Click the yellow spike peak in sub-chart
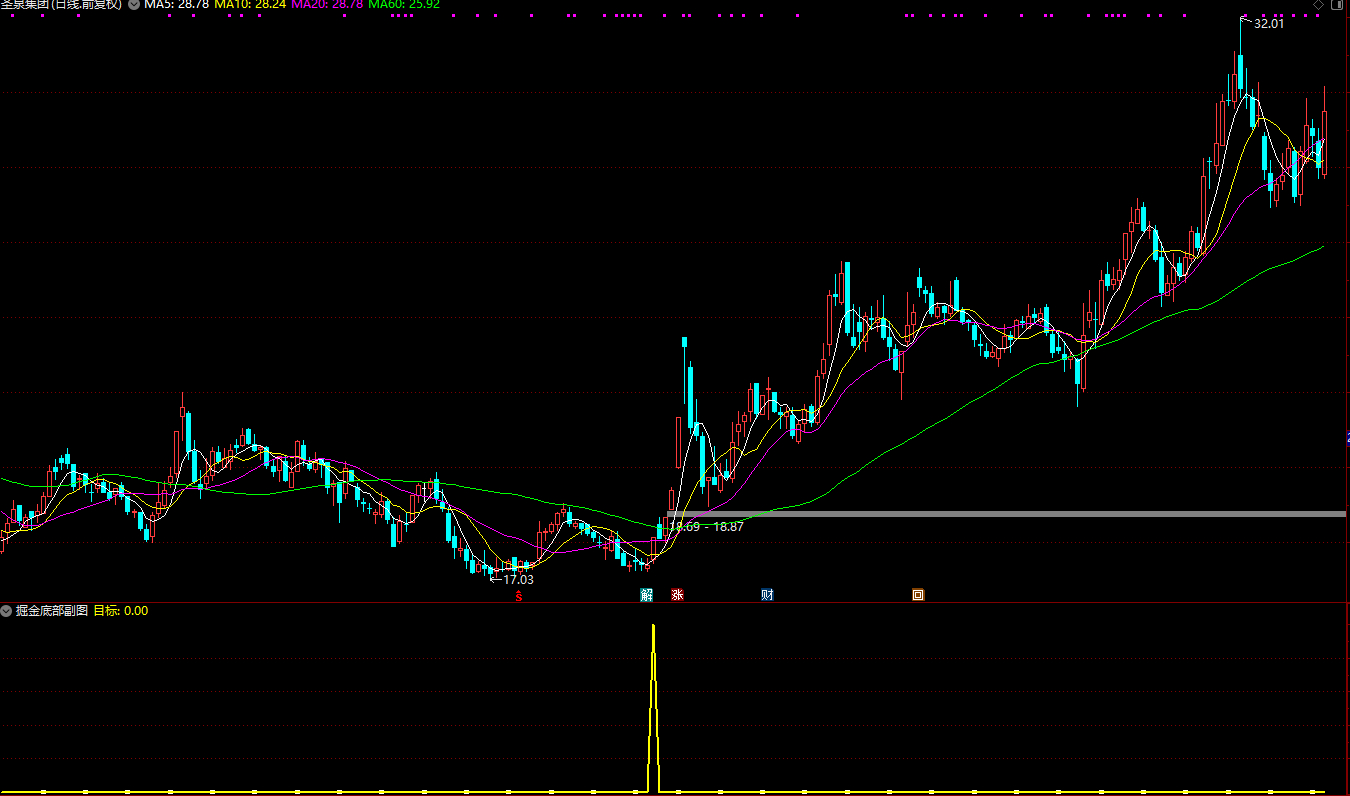Screen dimensions: 1350x796 pos(653,627)
